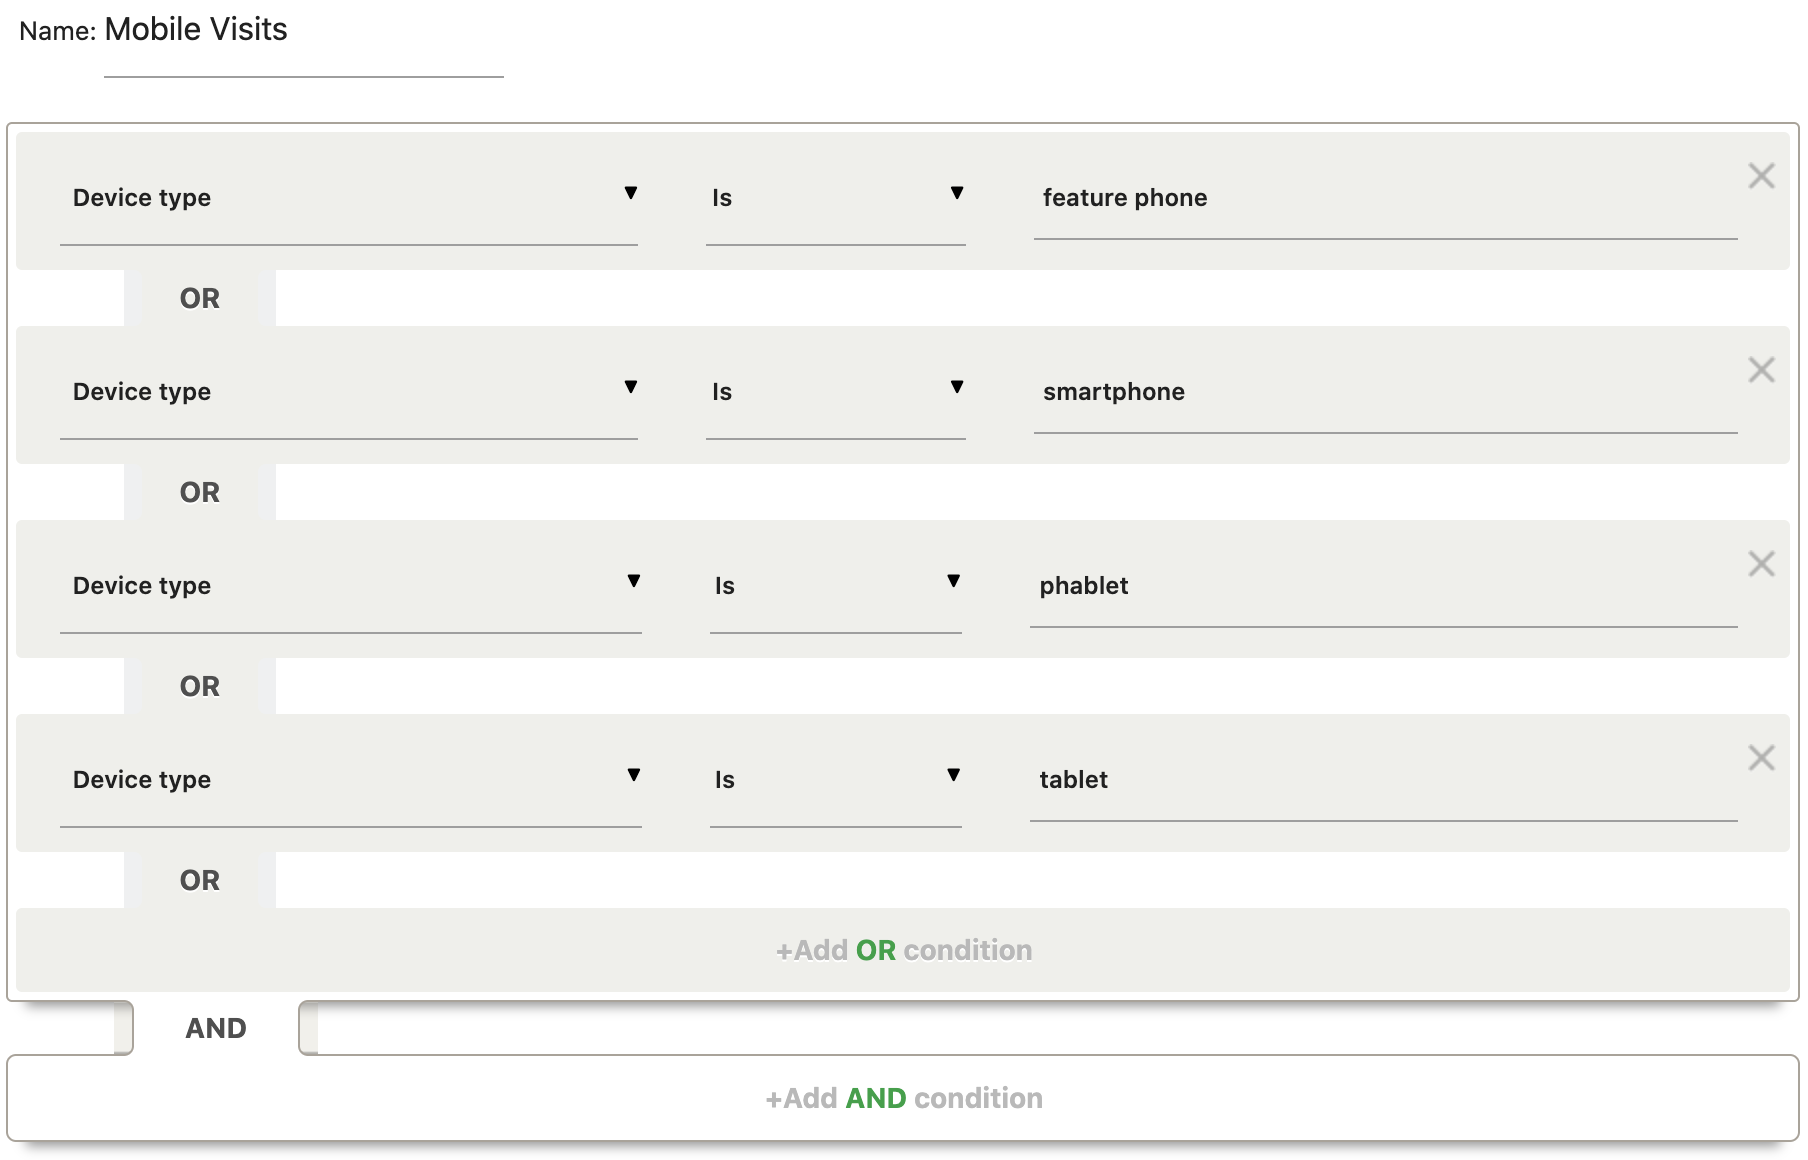Viewport: 1808px width, 1160px height.
Task: Open Device type dropdown in feature phone row
Action: pos(348,198)
